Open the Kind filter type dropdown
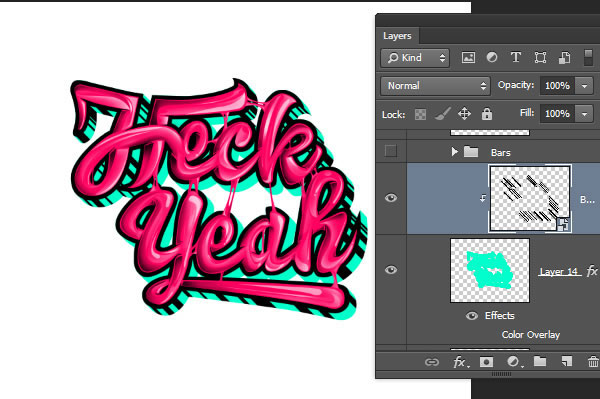 (x=415, y=58)
